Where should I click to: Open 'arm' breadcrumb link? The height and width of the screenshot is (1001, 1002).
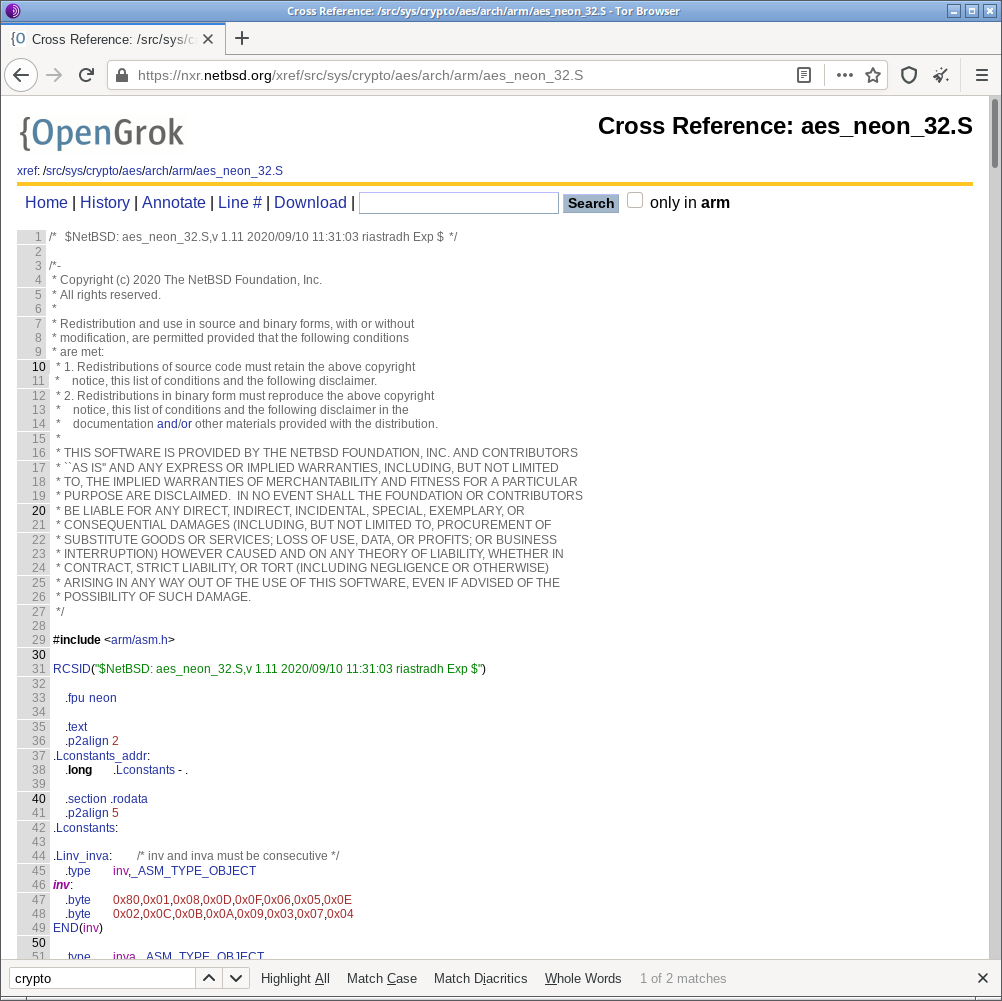click(x=182, y=171)
